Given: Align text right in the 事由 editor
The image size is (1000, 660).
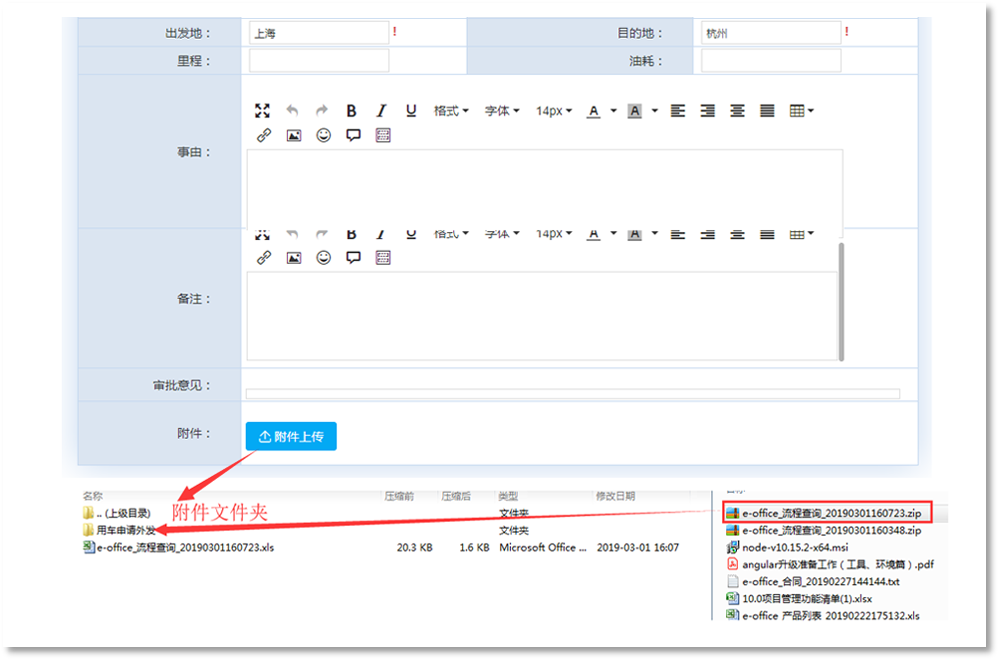Looking at the screenshot, I should (x=707, y=111).
